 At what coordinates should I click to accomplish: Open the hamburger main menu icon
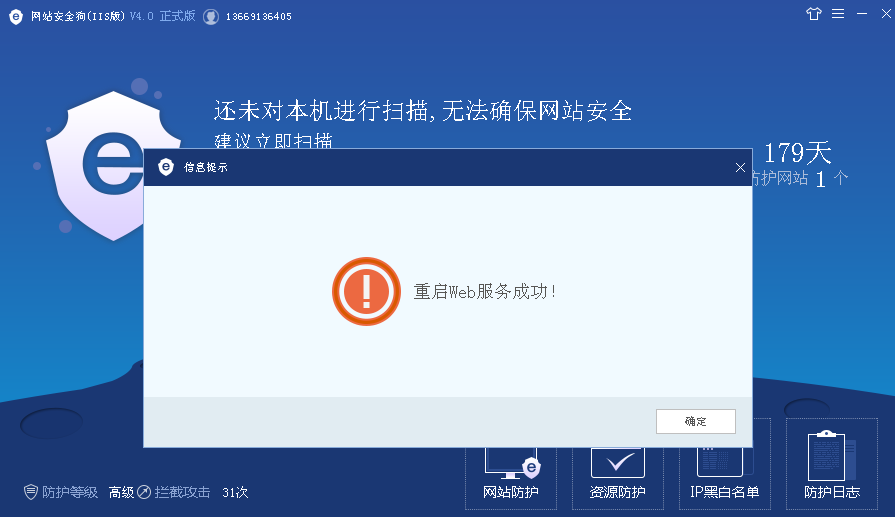click(x=838, y=14)
